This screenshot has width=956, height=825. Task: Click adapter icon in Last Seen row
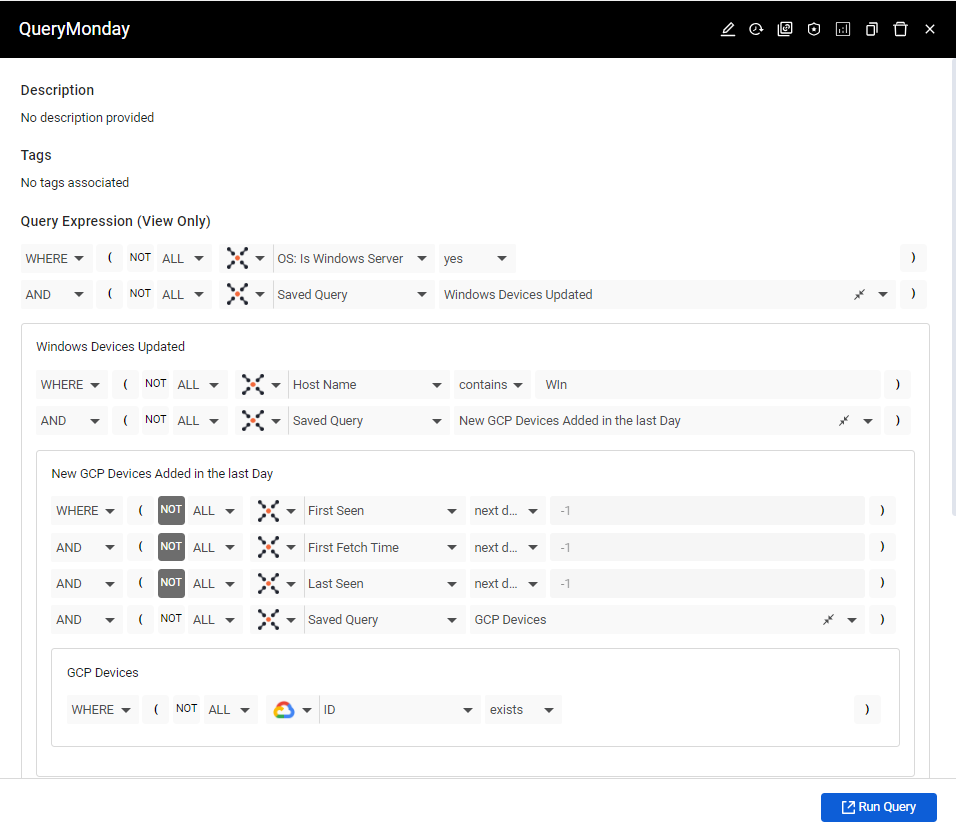pyautogui.click(x=268, y=584)
